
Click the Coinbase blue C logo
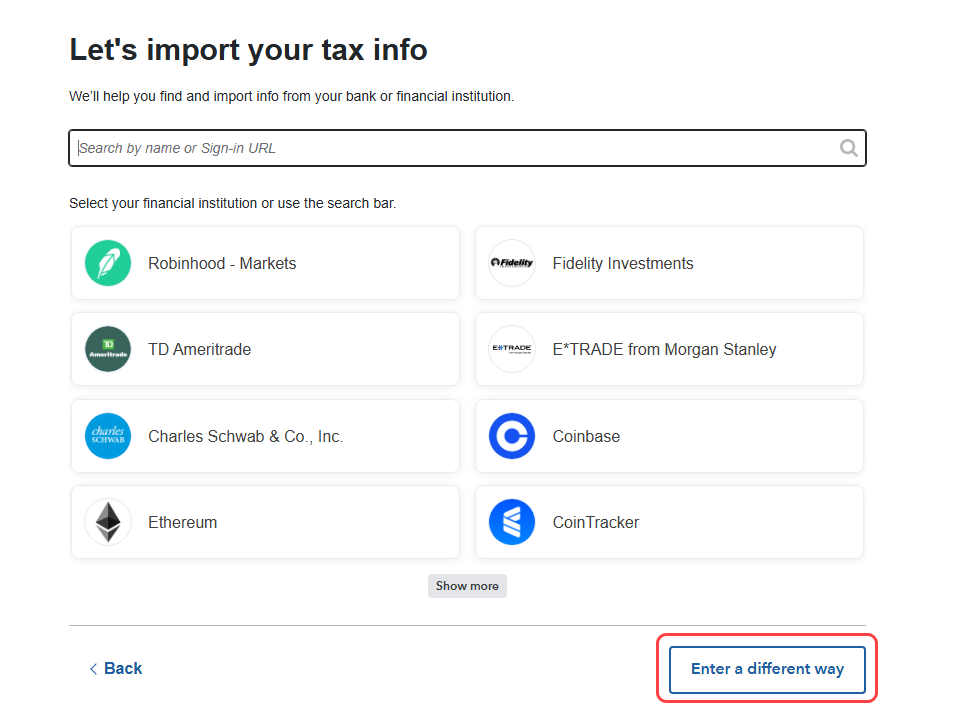tap(512, 436)
